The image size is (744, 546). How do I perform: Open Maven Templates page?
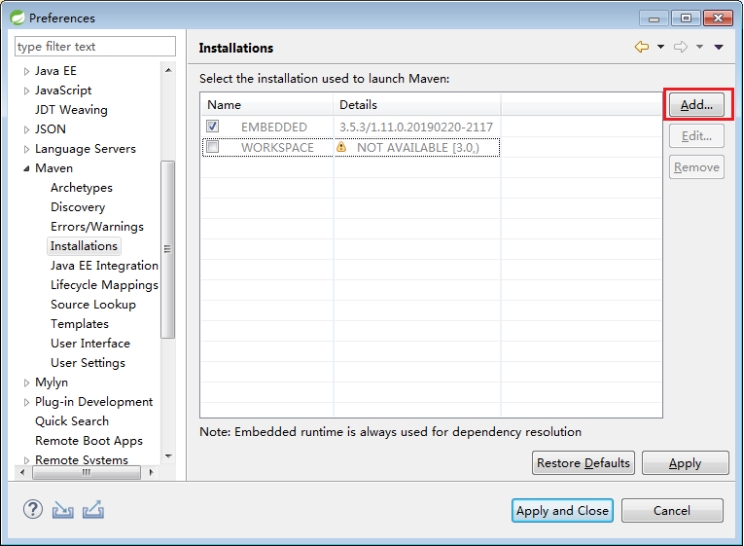coord(80,324)
